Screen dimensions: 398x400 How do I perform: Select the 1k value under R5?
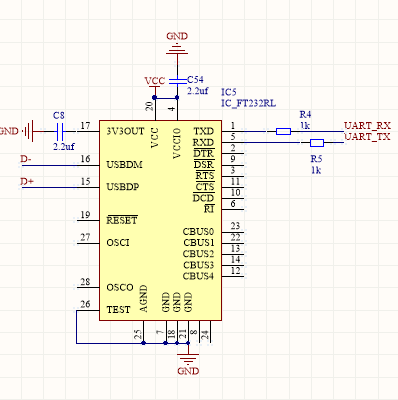pyautogui.click(x=316, y=170)
